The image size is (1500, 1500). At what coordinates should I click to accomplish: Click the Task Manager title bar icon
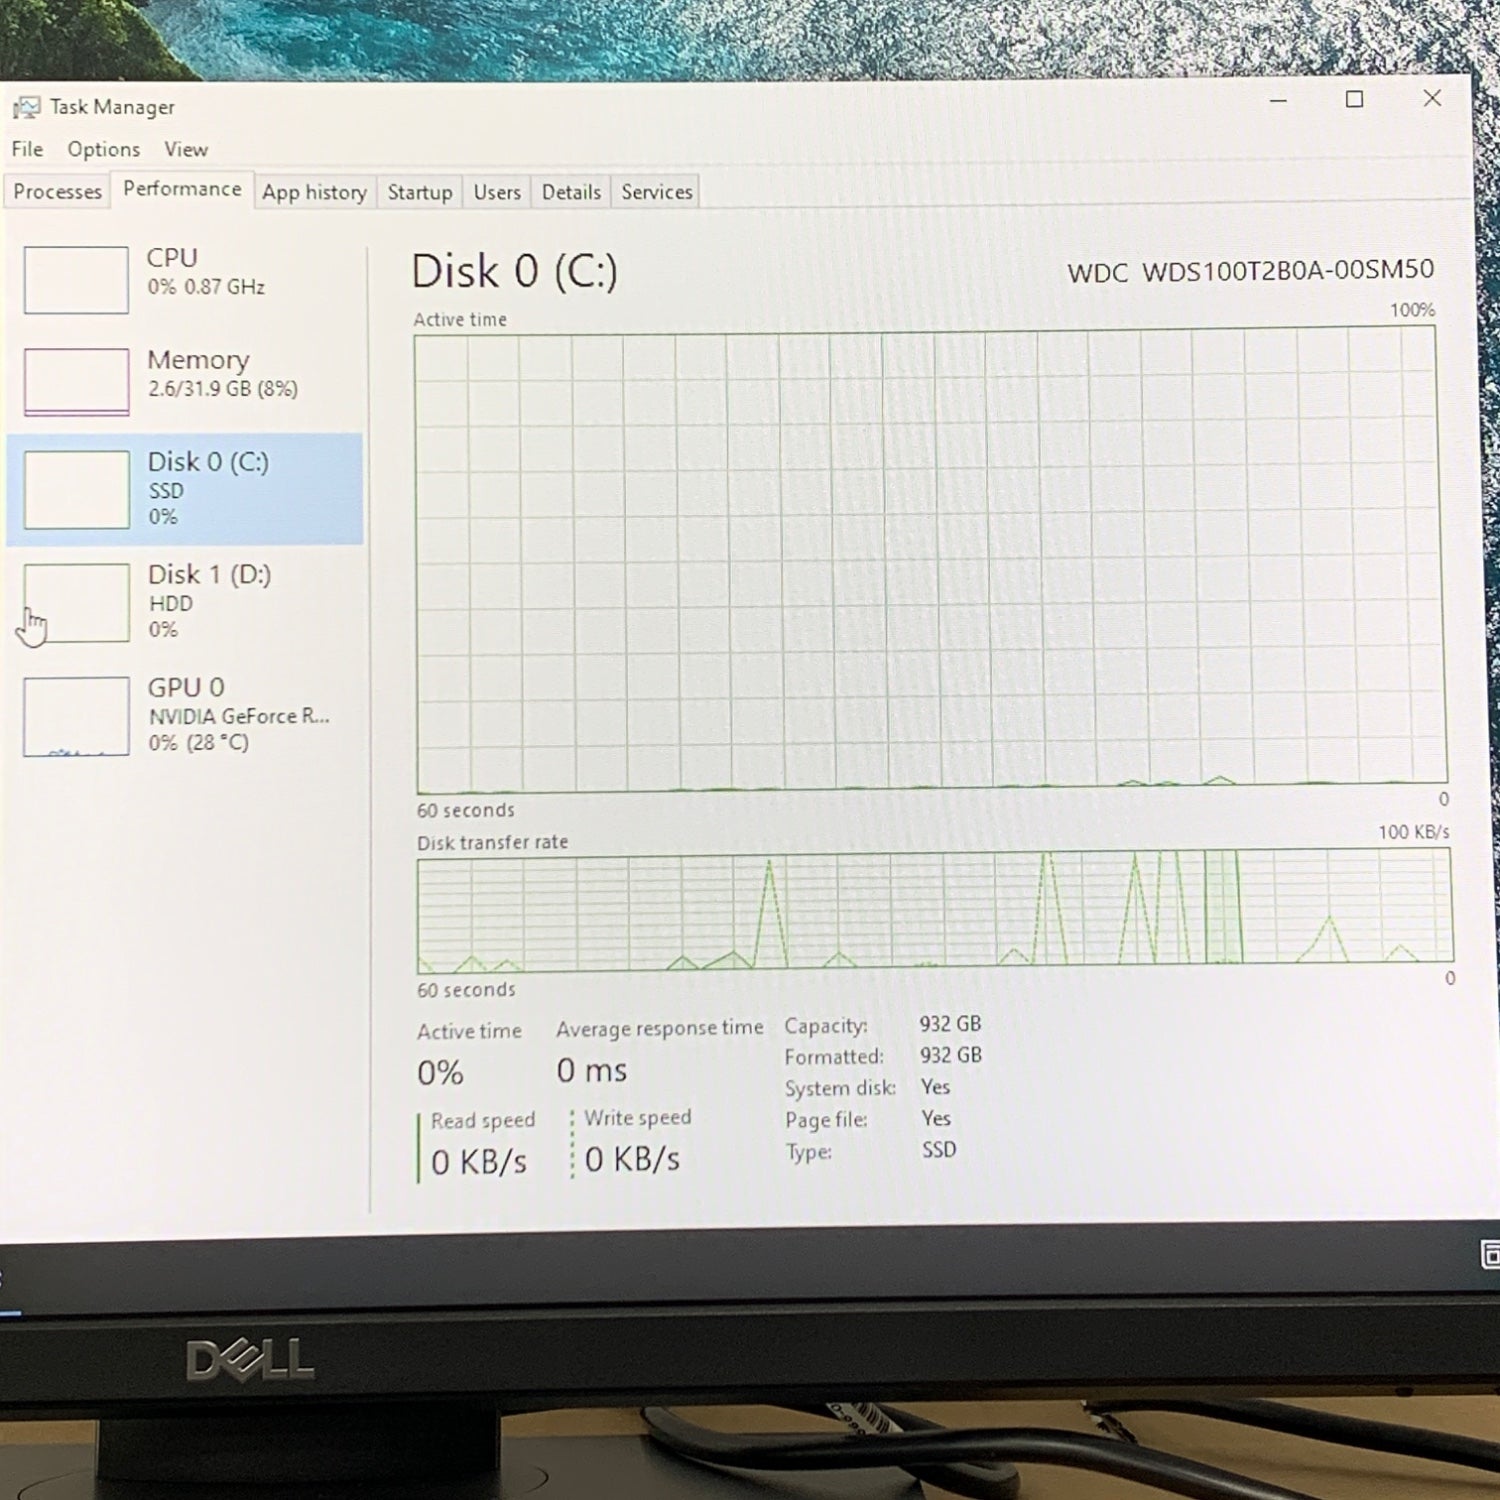pyautogui.click(x=27, y=108)
